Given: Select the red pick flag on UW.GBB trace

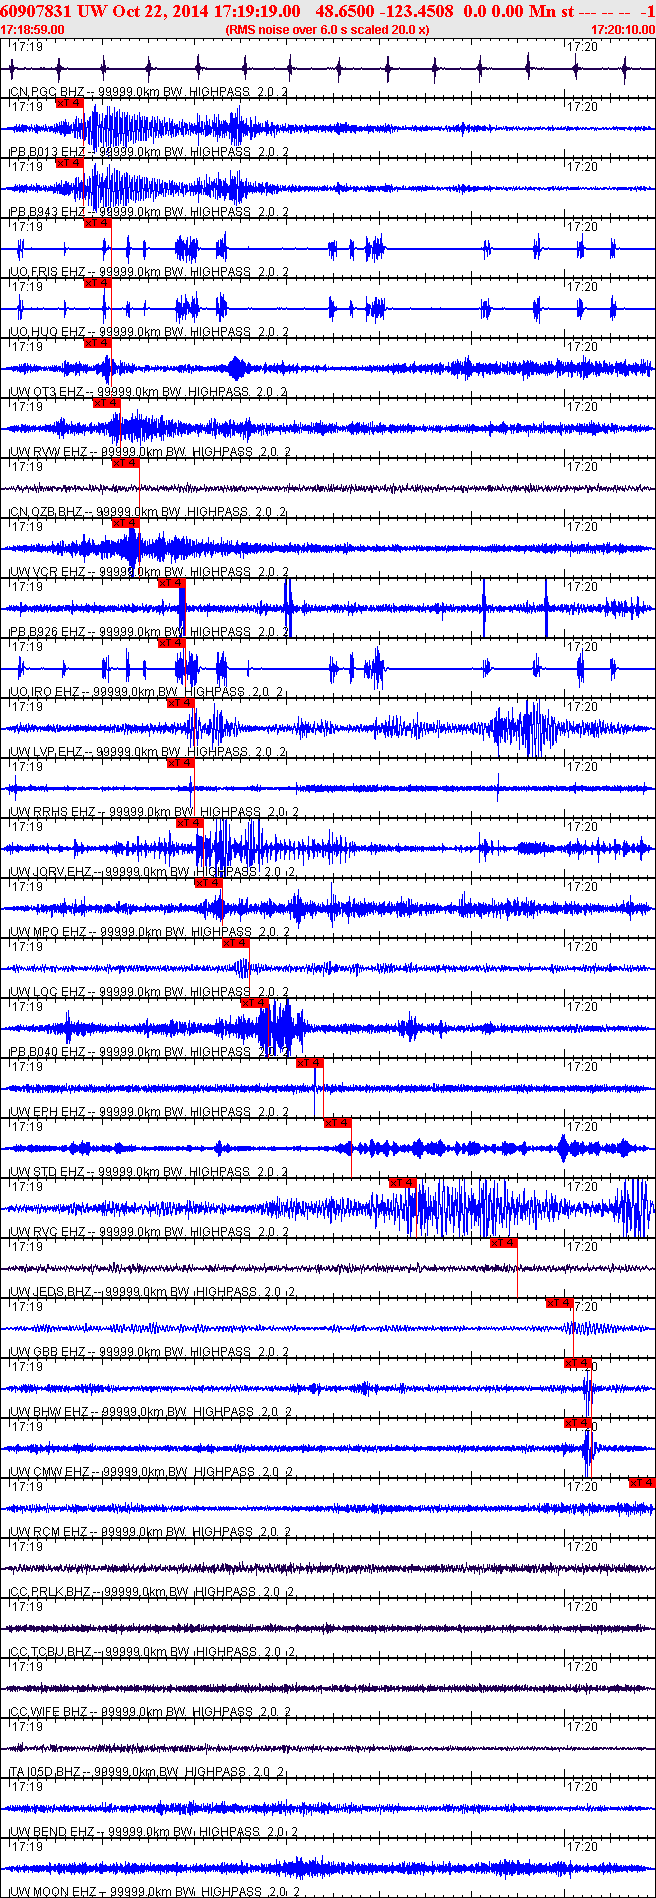Looking at the screenshot, I should point(559,1302).
